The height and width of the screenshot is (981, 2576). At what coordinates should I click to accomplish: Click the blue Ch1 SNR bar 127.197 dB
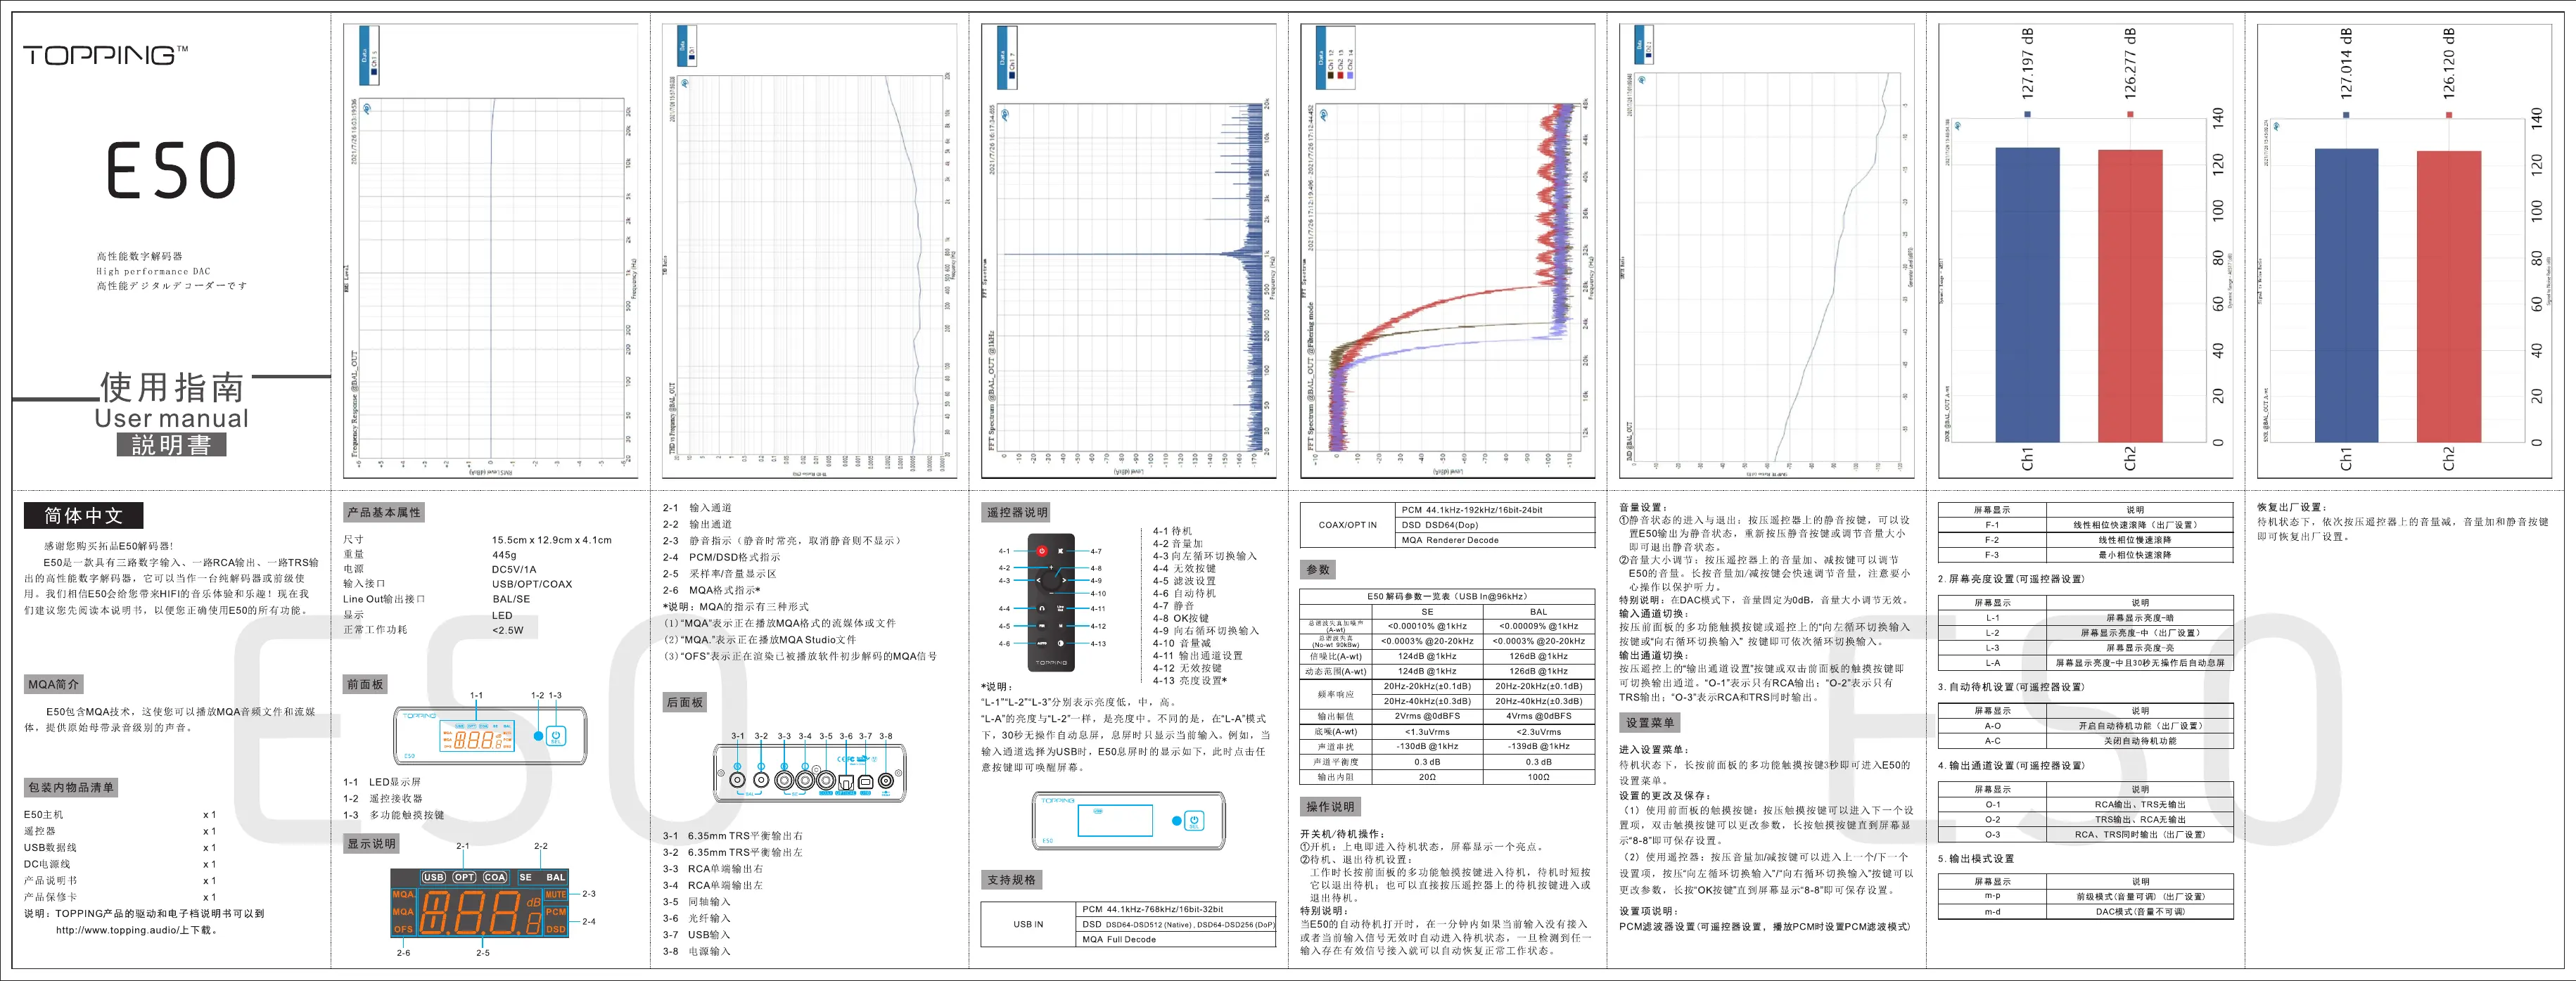[2027, 295]
